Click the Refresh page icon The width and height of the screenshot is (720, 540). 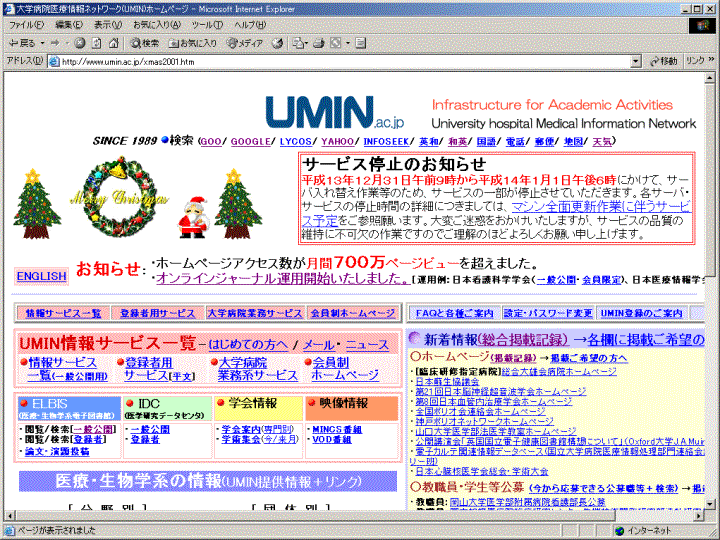96,43
